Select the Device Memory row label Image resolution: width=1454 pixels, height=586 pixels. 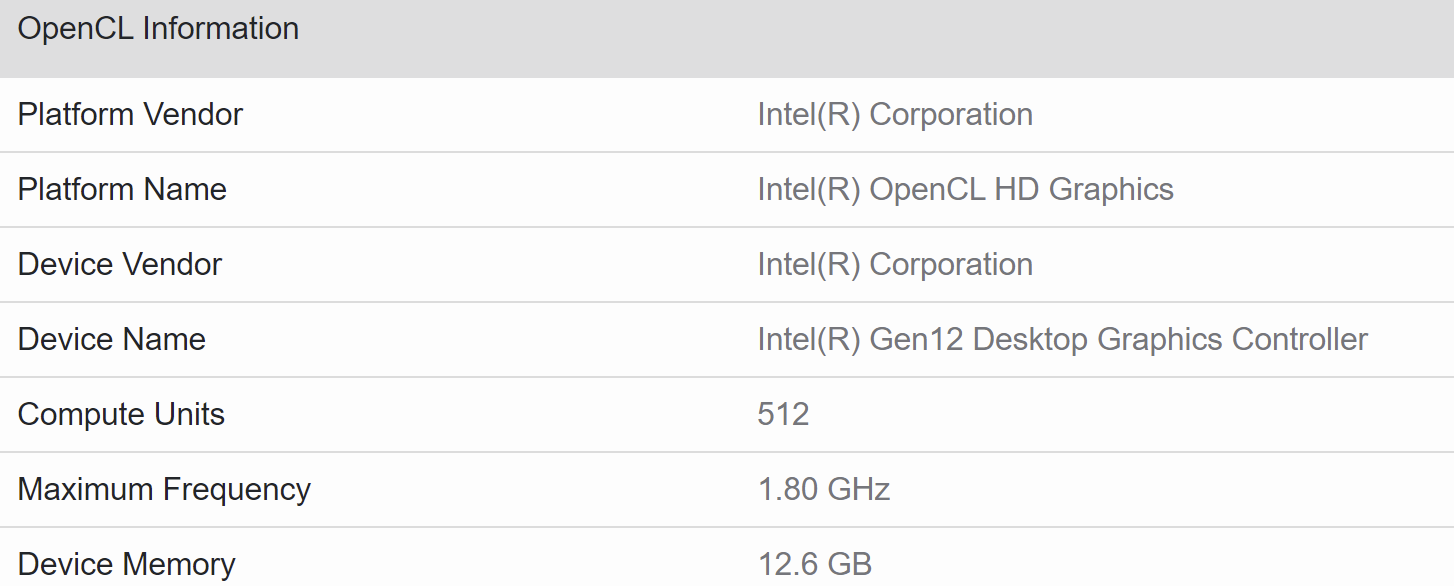(x=127, y=564)
